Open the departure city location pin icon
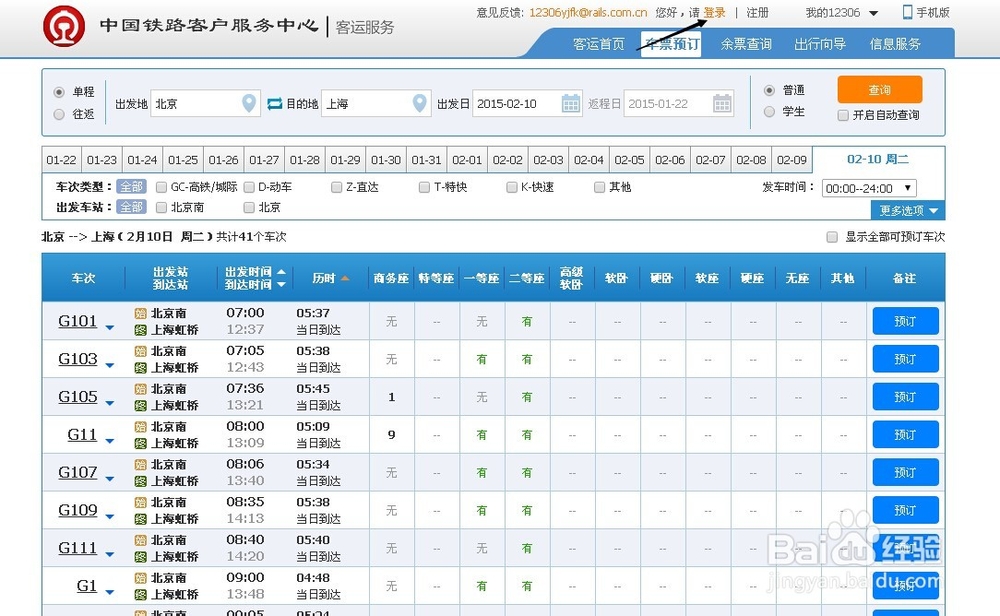This screenshot has height=616, width=1000. (249, 103)
